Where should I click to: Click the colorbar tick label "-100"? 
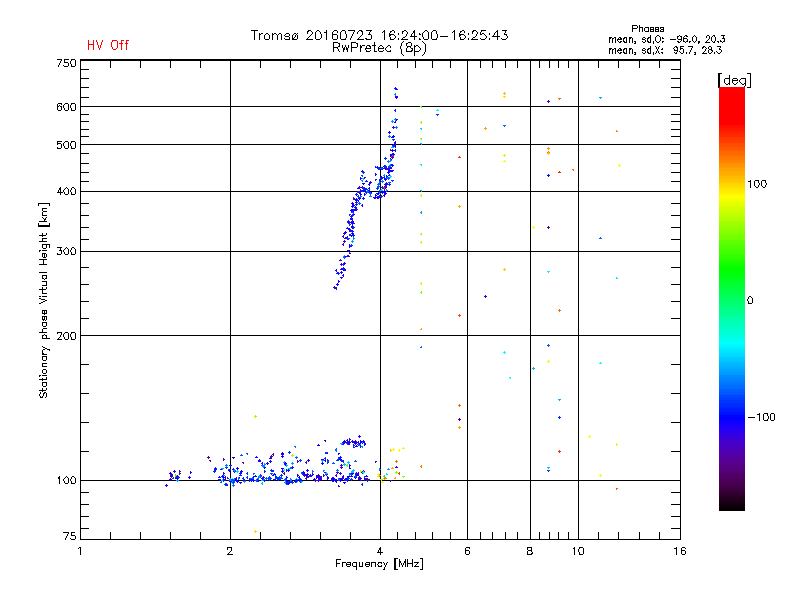tap(761, 417)
